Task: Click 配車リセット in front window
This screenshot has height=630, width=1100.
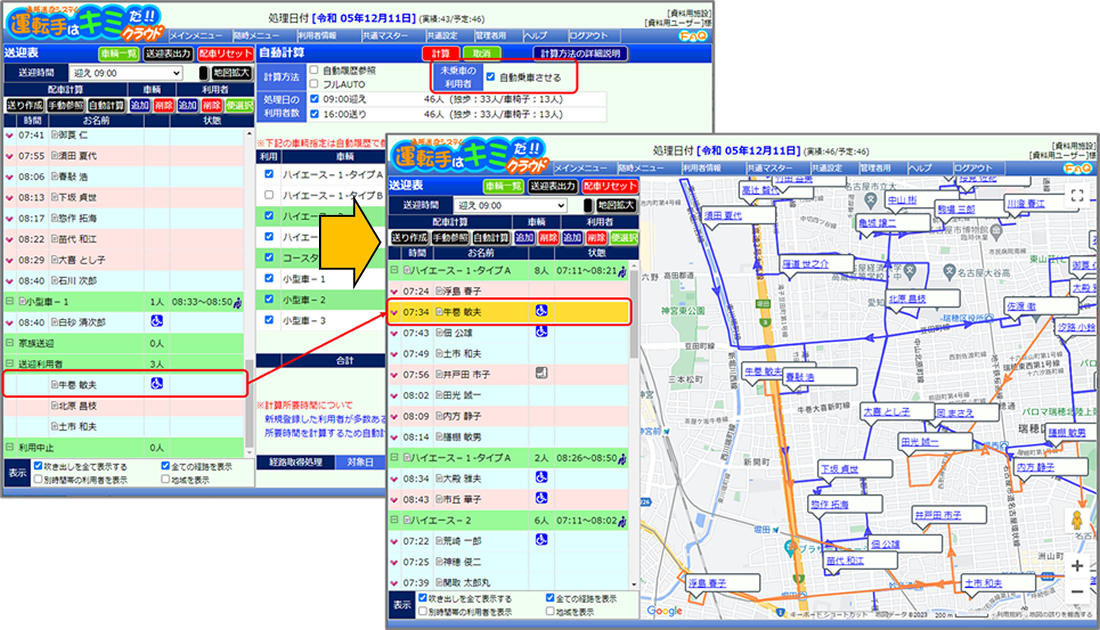Action: pos(610,186)
